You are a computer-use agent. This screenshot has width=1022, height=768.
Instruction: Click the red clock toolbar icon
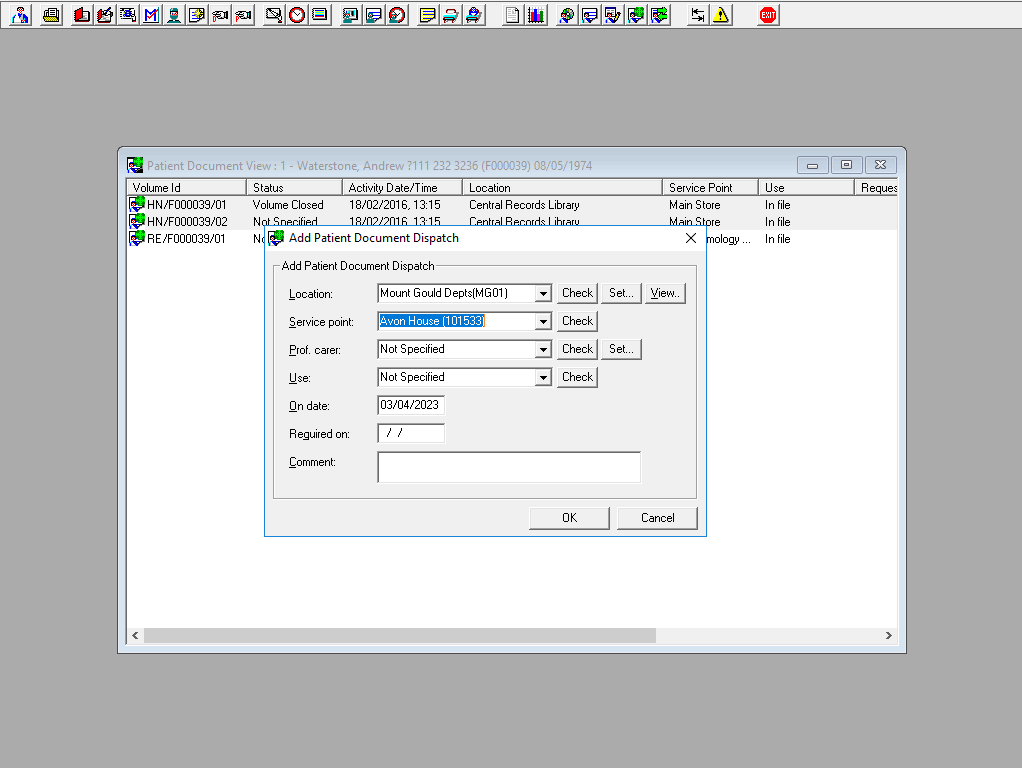click(x=297, y=15)
